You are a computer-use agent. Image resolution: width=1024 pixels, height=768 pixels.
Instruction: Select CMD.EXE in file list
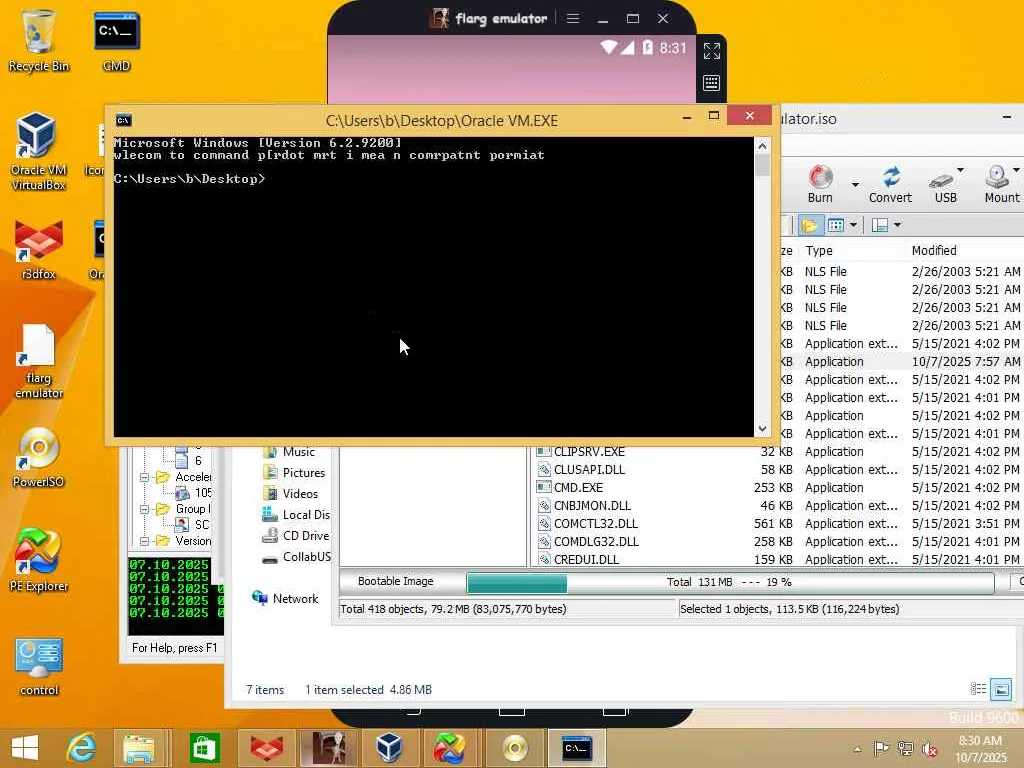click(x=578, y=488)
